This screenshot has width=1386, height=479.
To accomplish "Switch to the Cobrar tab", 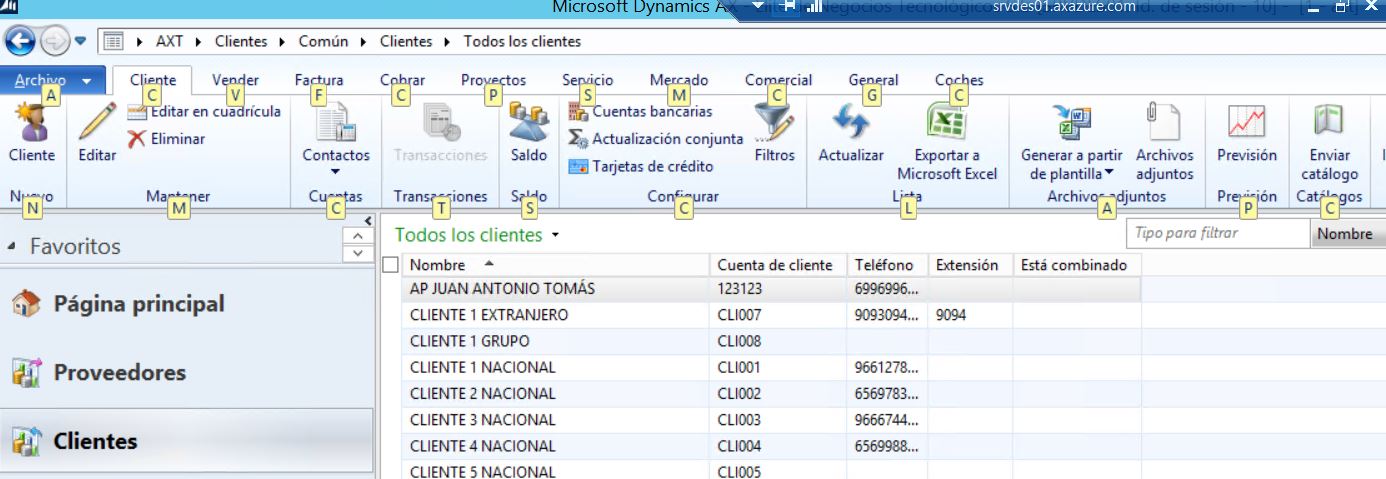I will pyautogui.click(x=402, y=80).
